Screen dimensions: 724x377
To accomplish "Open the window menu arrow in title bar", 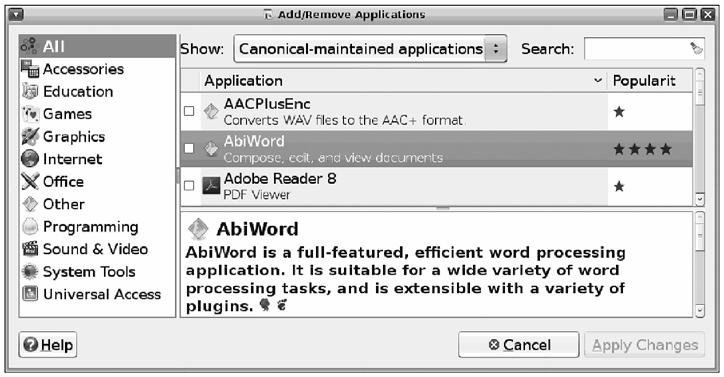I will 16,14.
